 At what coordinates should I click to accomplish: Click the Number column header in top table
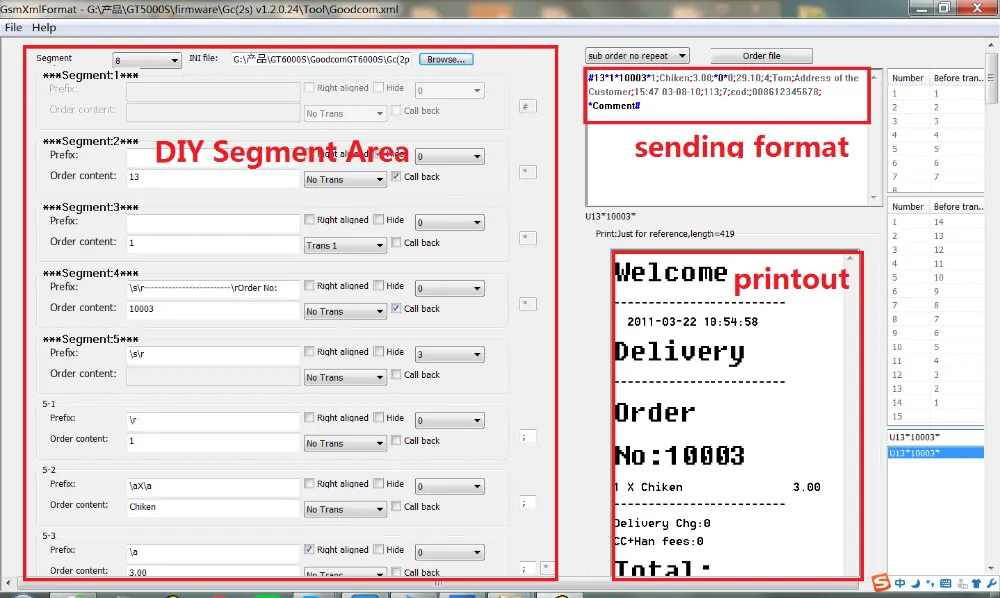click(x=908, y=78)
